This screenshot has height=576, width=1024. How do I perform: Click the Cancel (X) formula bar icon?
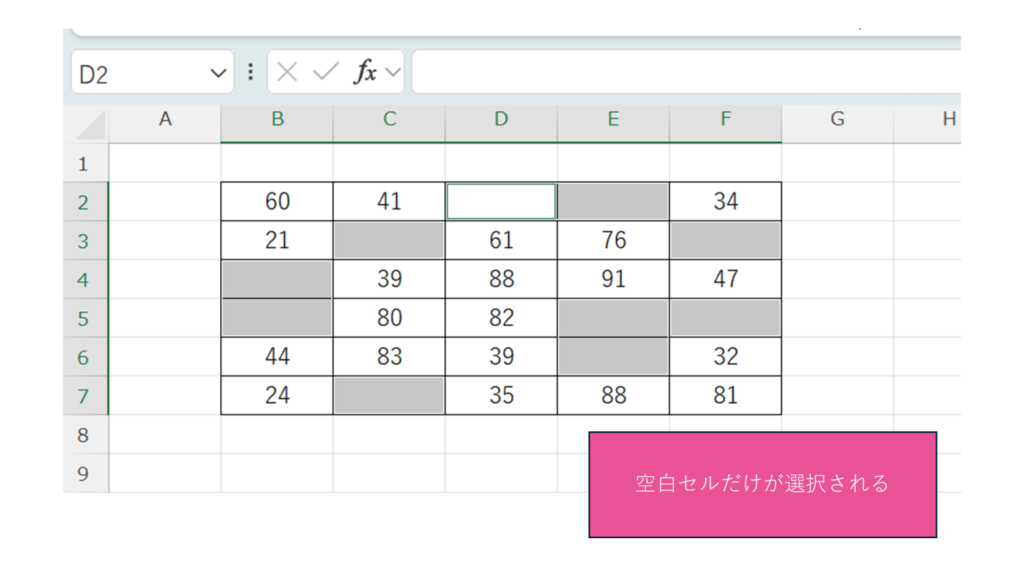point(288,73)
